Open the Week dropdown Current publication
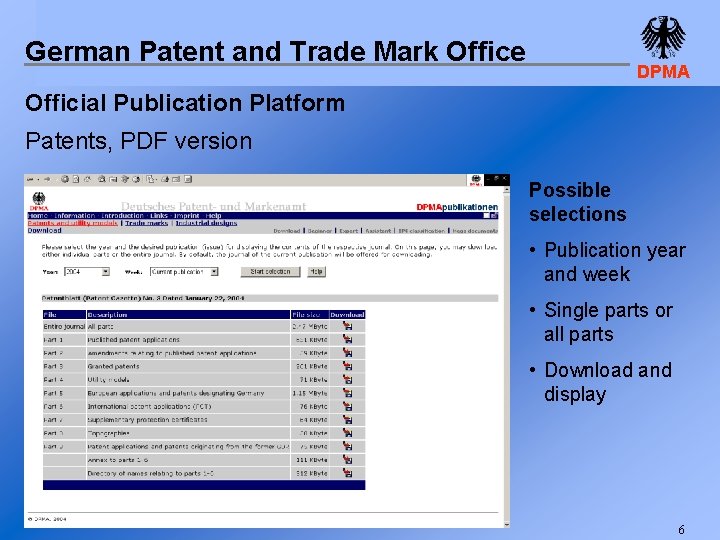The height and width of the screenshot is (540, 720). click(184, 272)
